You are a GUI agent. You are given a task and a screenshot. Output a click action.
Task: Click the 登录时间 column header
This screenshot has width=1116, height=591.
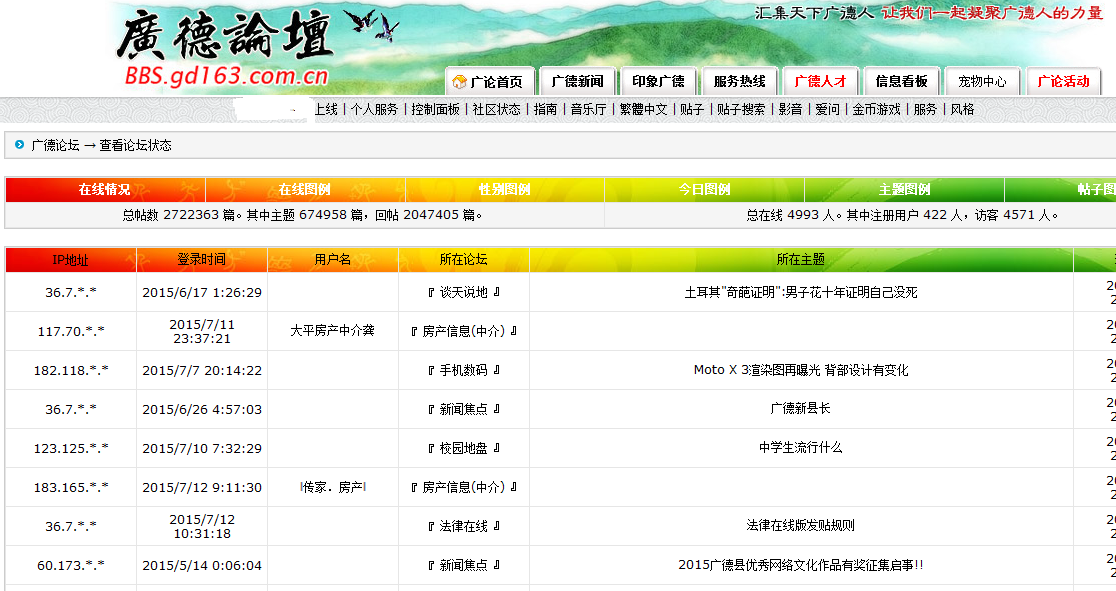(x=201, y=260)
